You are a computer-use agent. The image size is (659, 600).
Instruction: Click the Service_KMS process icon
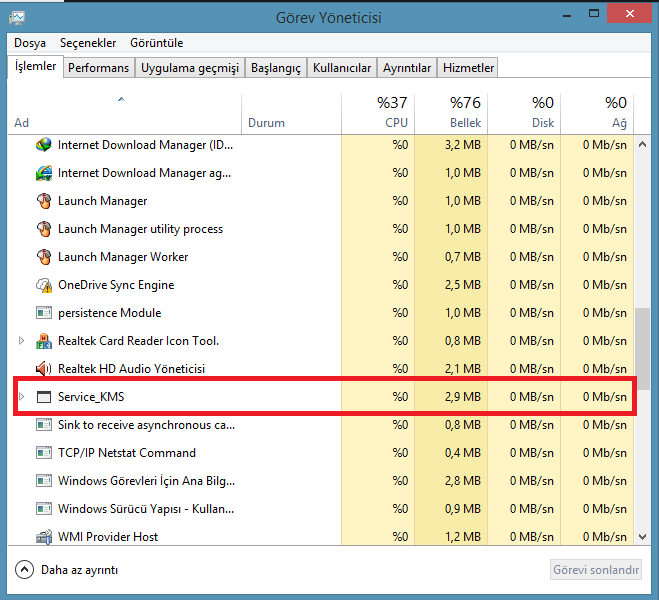tap(43, 397)
